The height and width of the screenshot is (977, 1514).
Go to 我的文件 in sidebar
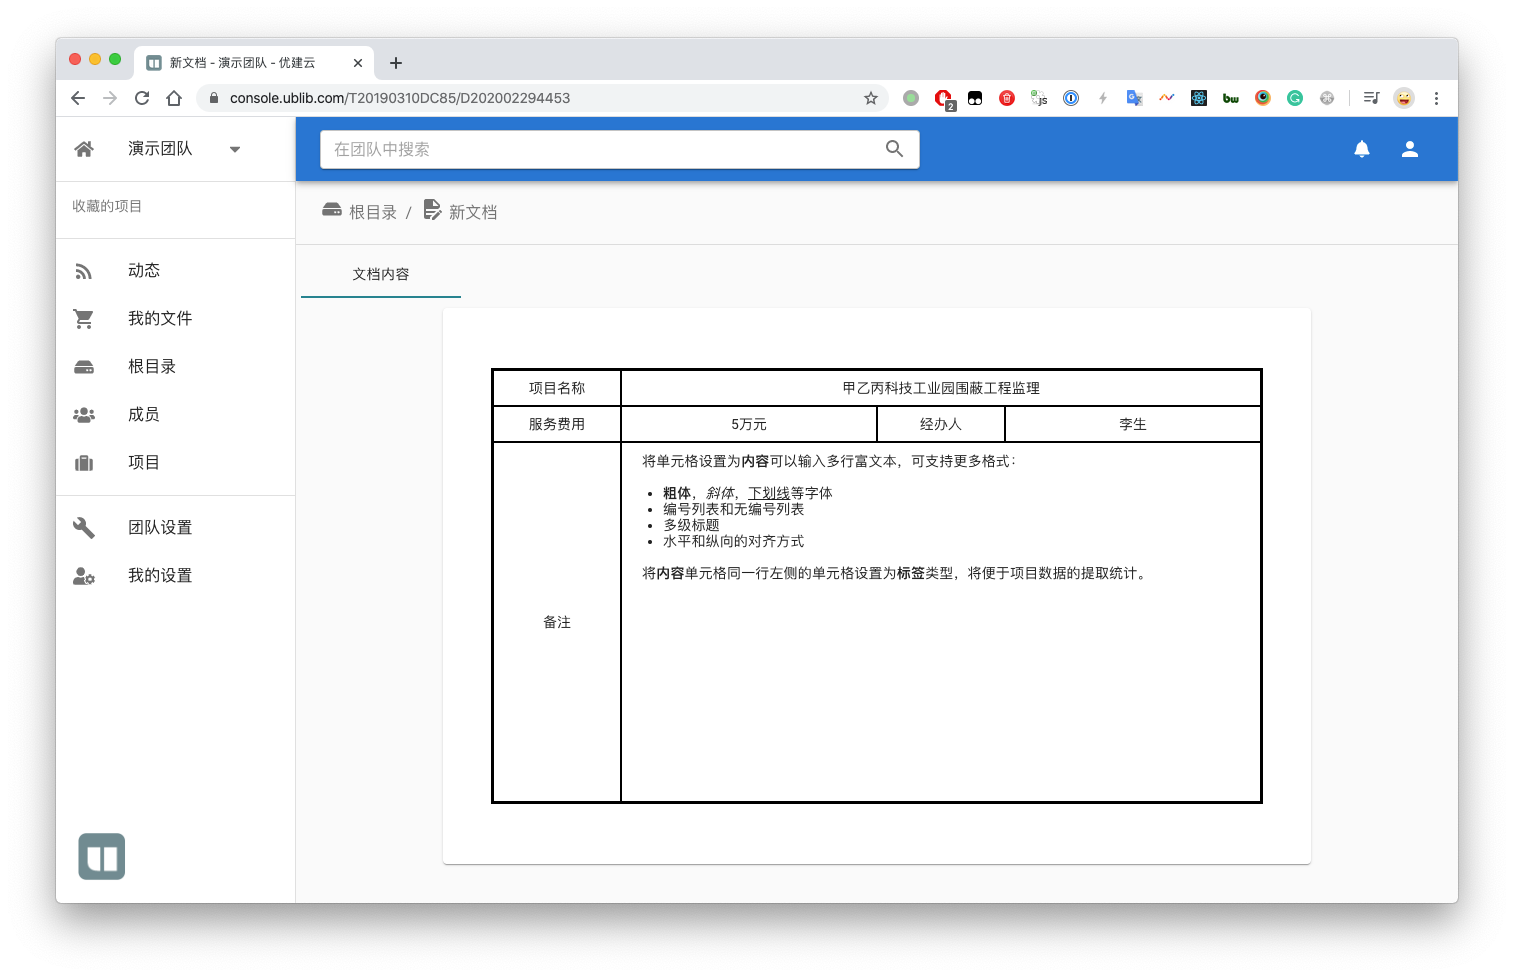[160, 318]
